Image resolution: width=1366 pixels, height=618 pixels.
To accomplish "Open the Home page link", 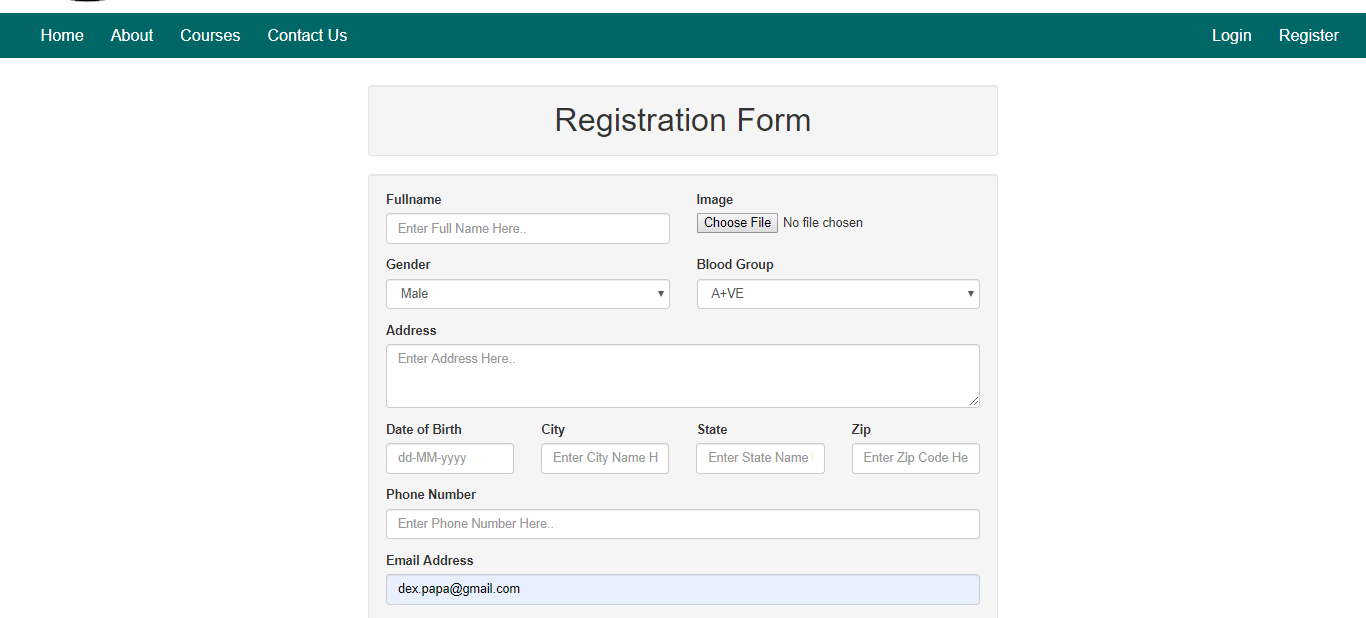I will click(x=62, y=36).
